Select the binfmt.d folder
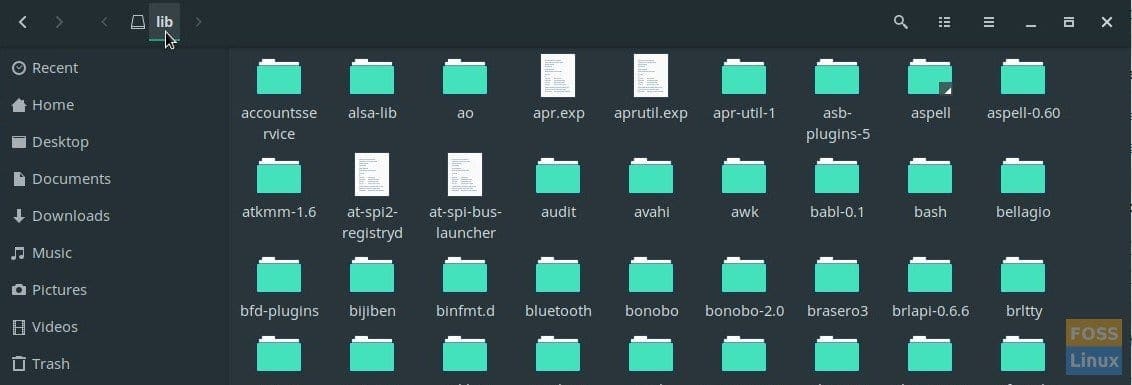The image size is (1132, 385). pyautogui.click(x=465, y=287)
